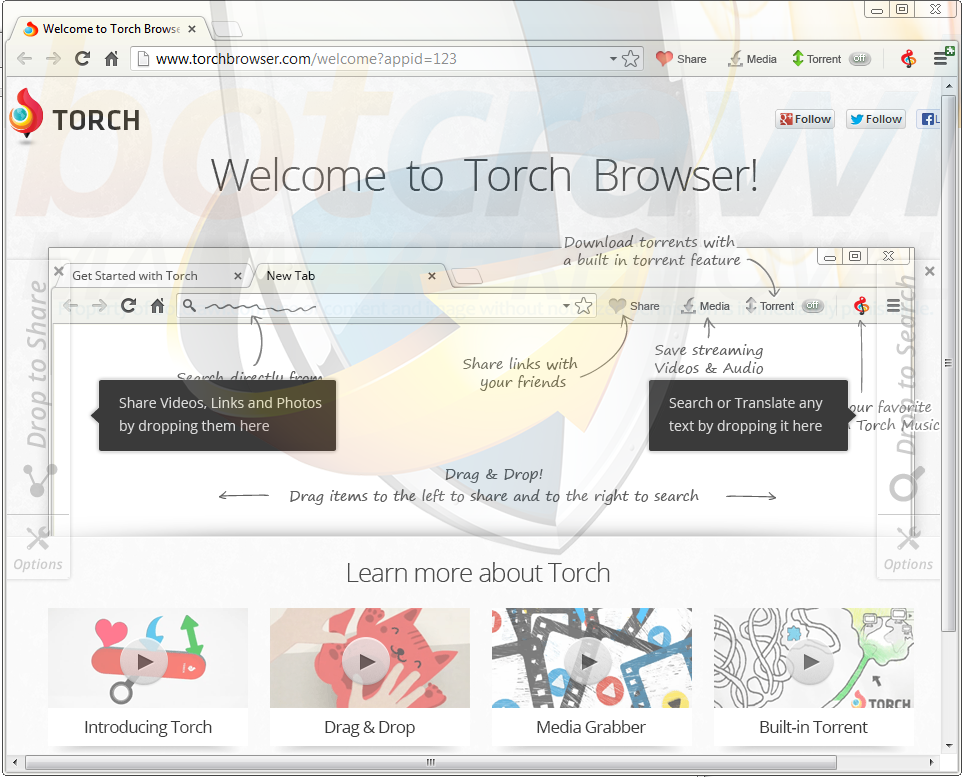Screen dimensions: 962x777
Task: Open Options in the left share panel
Action: coord(38,549)
